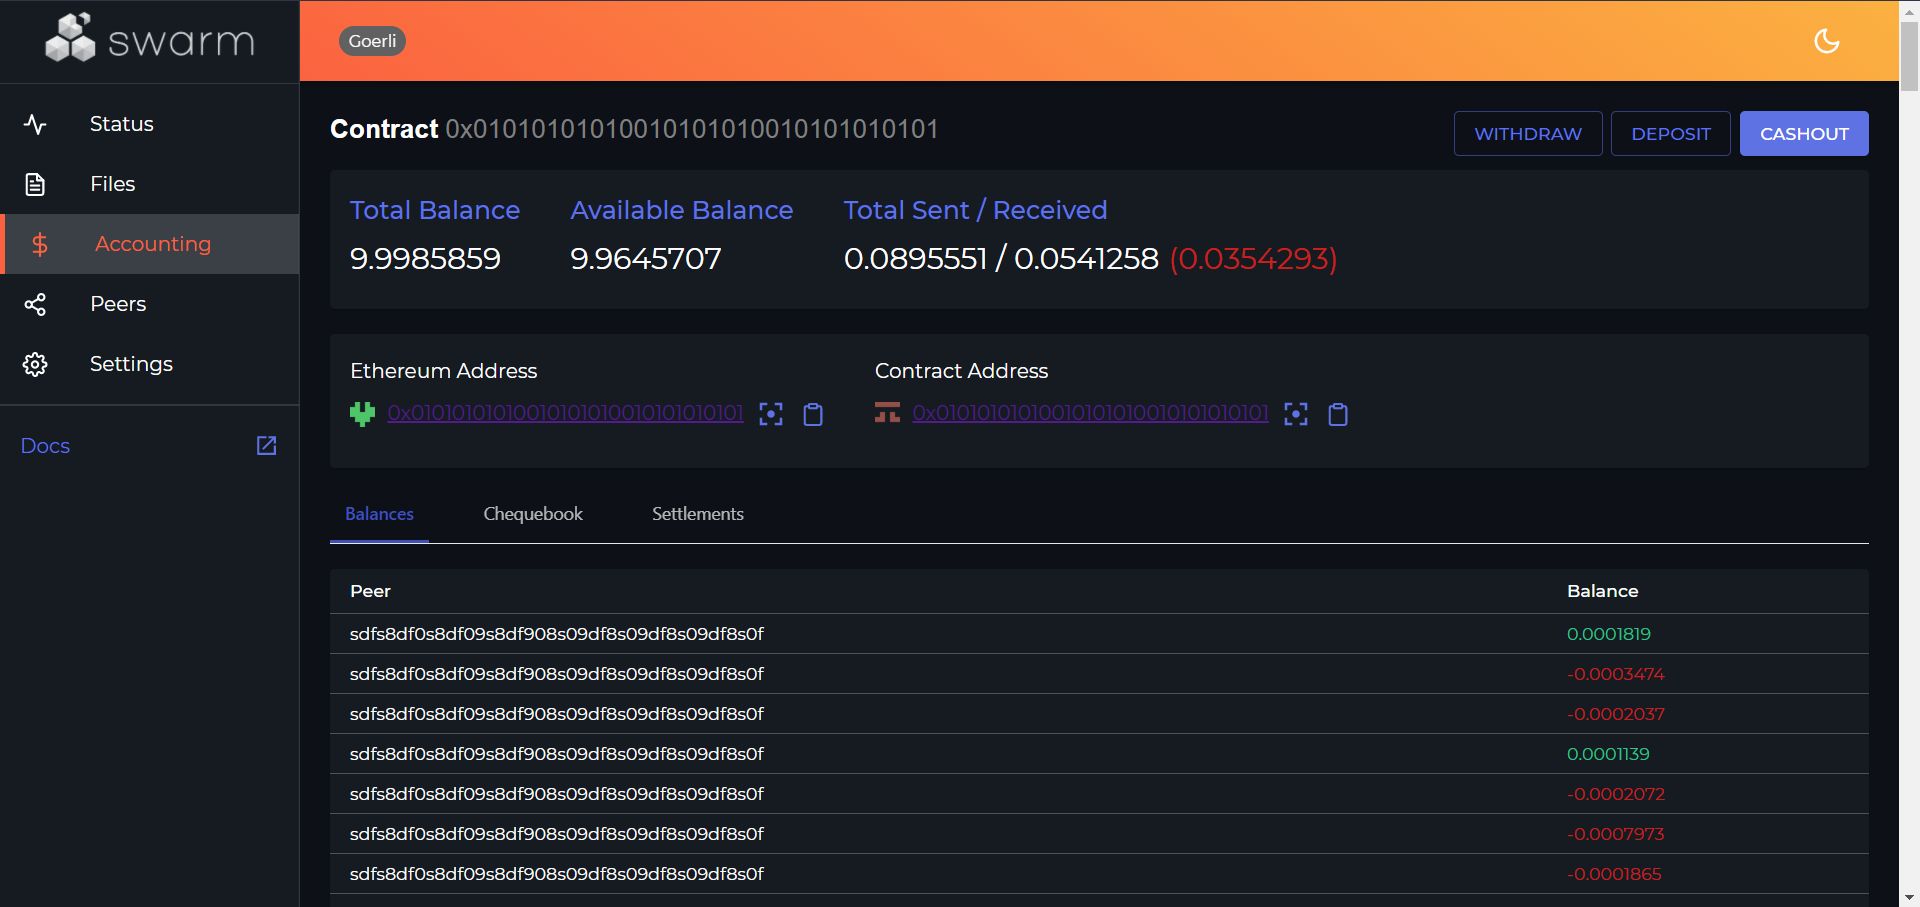Click the Accounting dollar icon
Image resolution: width=1920 pixels, height=907 pixels.
point(40,244)
